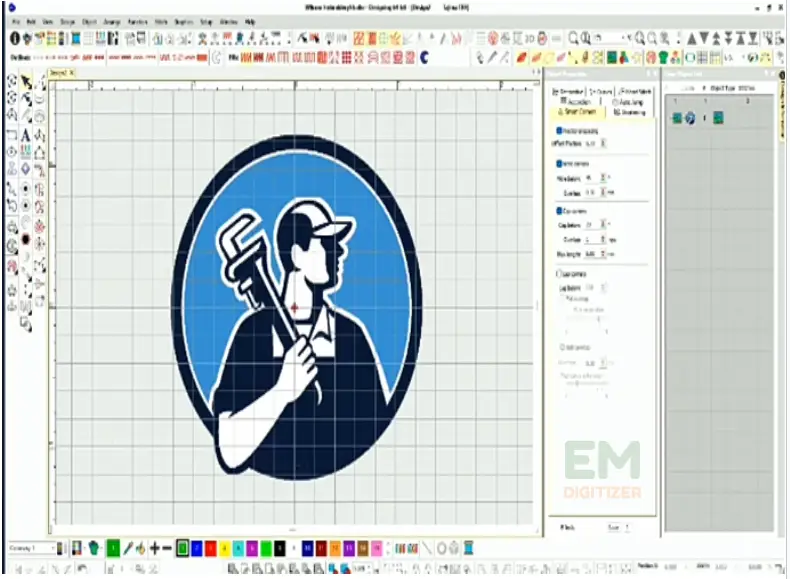Open the Arrange menu

(x=112, y=22)
